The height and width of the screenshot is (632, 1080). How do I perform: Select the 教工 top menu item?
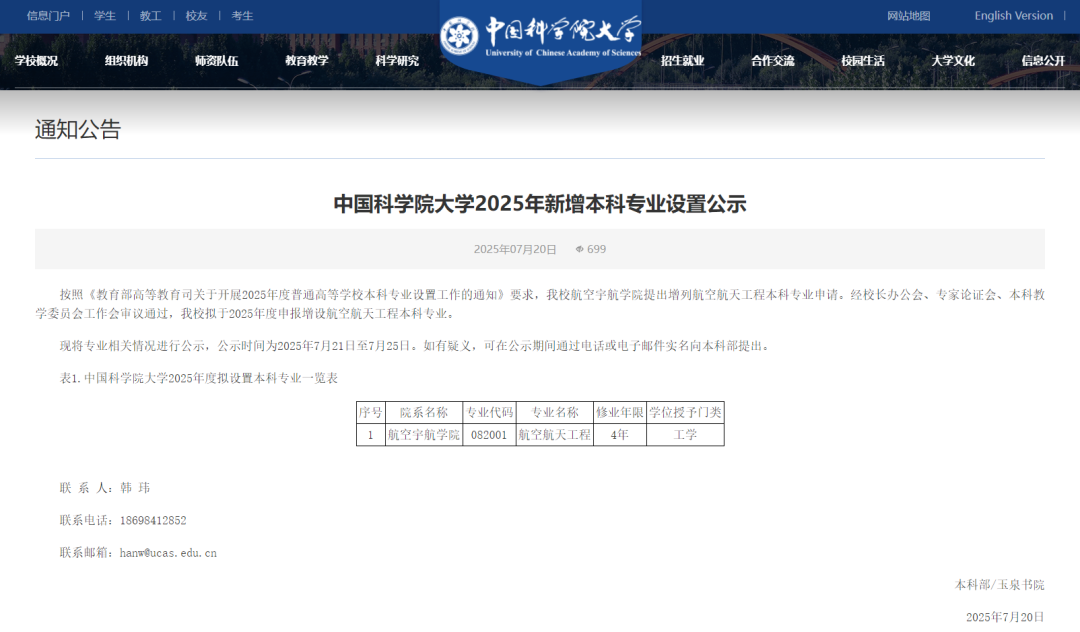150,16
